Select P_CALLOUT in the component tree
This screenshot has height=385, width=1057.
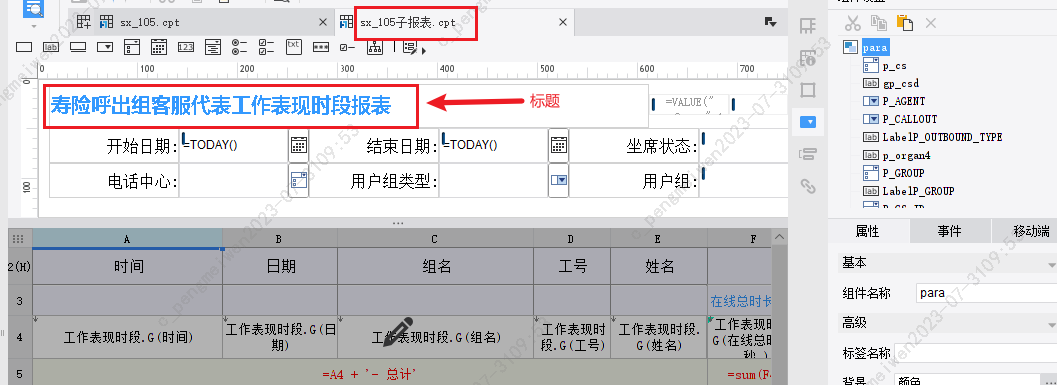click(x=909, y=119)
